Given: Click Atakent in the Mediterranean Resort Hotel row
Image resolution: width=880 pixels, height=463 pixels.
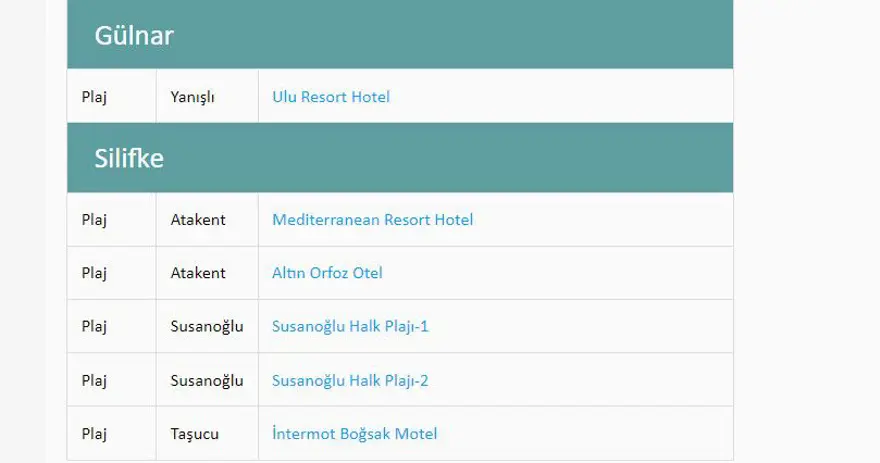Looking at the screenshot, I should [198, 220].
